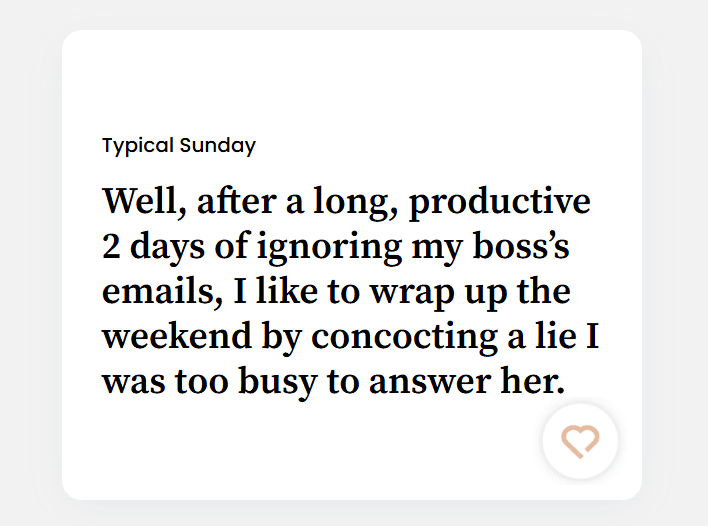Viewport: 708px width, 526px height.
Task: Click the word 'Typical' in the title
Action: click(x=138, y=146)
